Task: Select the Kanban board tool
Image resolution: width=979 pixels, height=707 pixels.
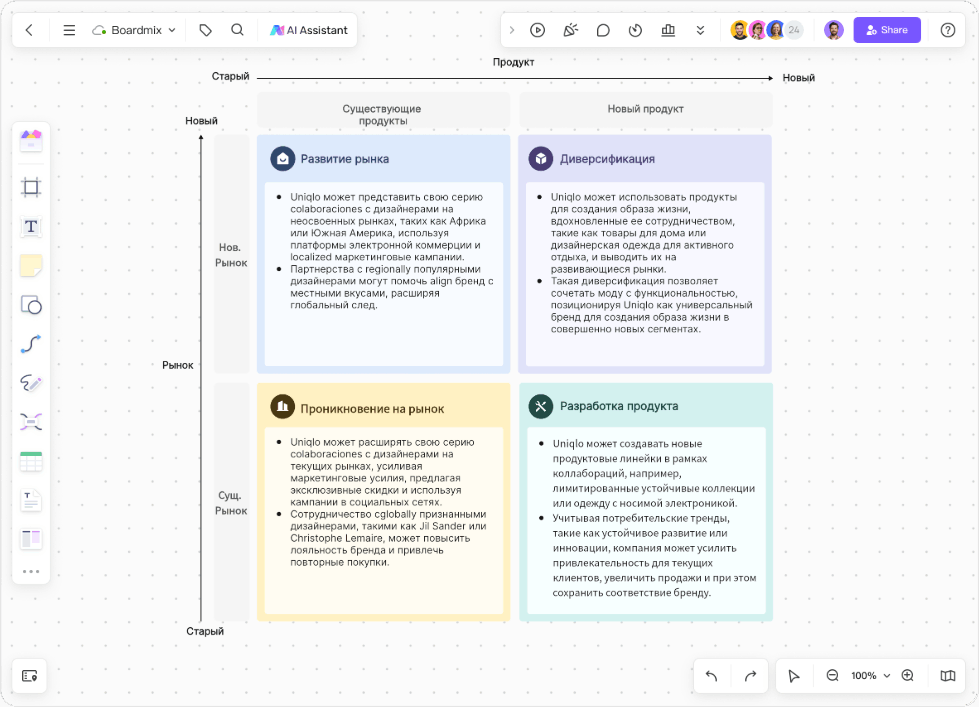Action: [31, 539]
